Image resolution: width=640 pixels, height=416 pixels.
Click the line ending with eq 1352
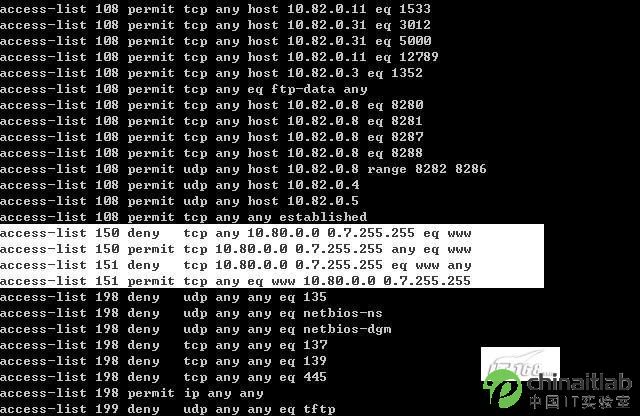211,73
